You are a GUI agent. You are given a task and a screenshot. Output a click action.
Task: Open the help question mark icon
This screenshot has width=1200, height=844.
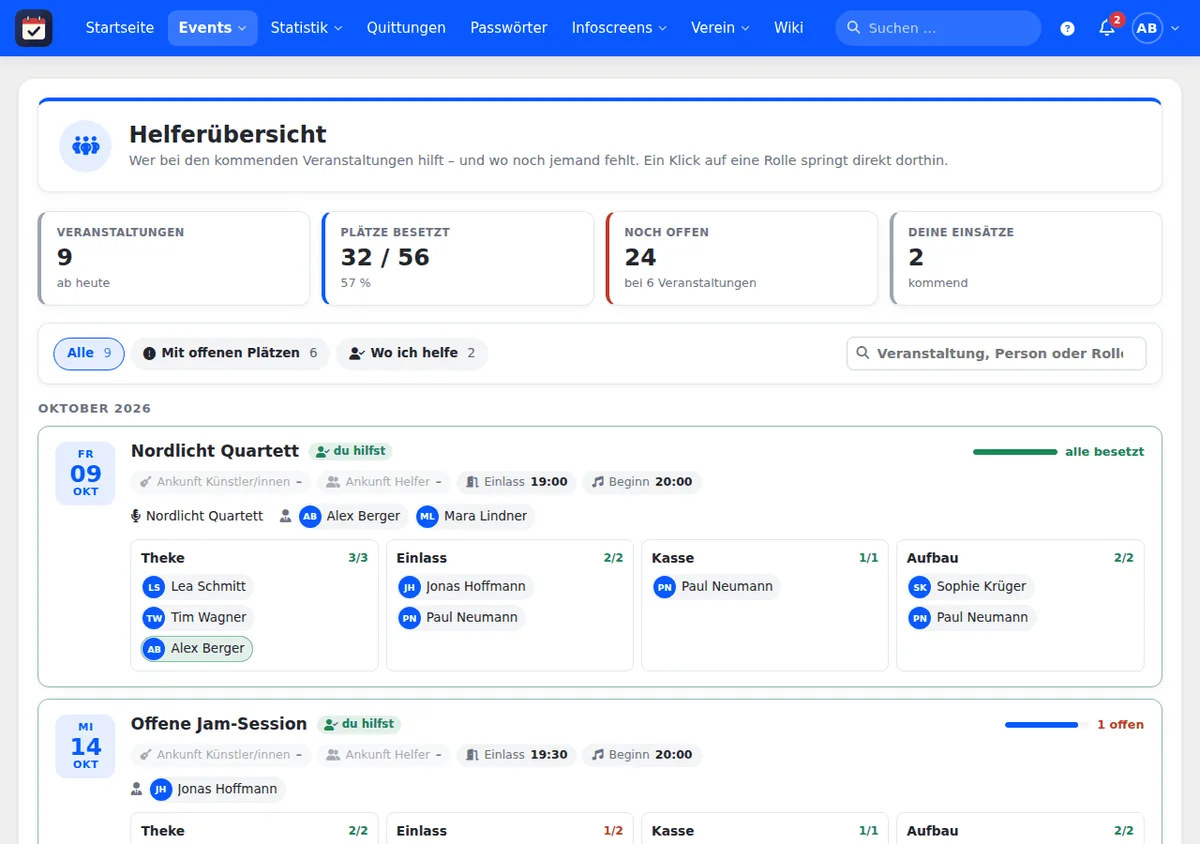[1068, 28]
